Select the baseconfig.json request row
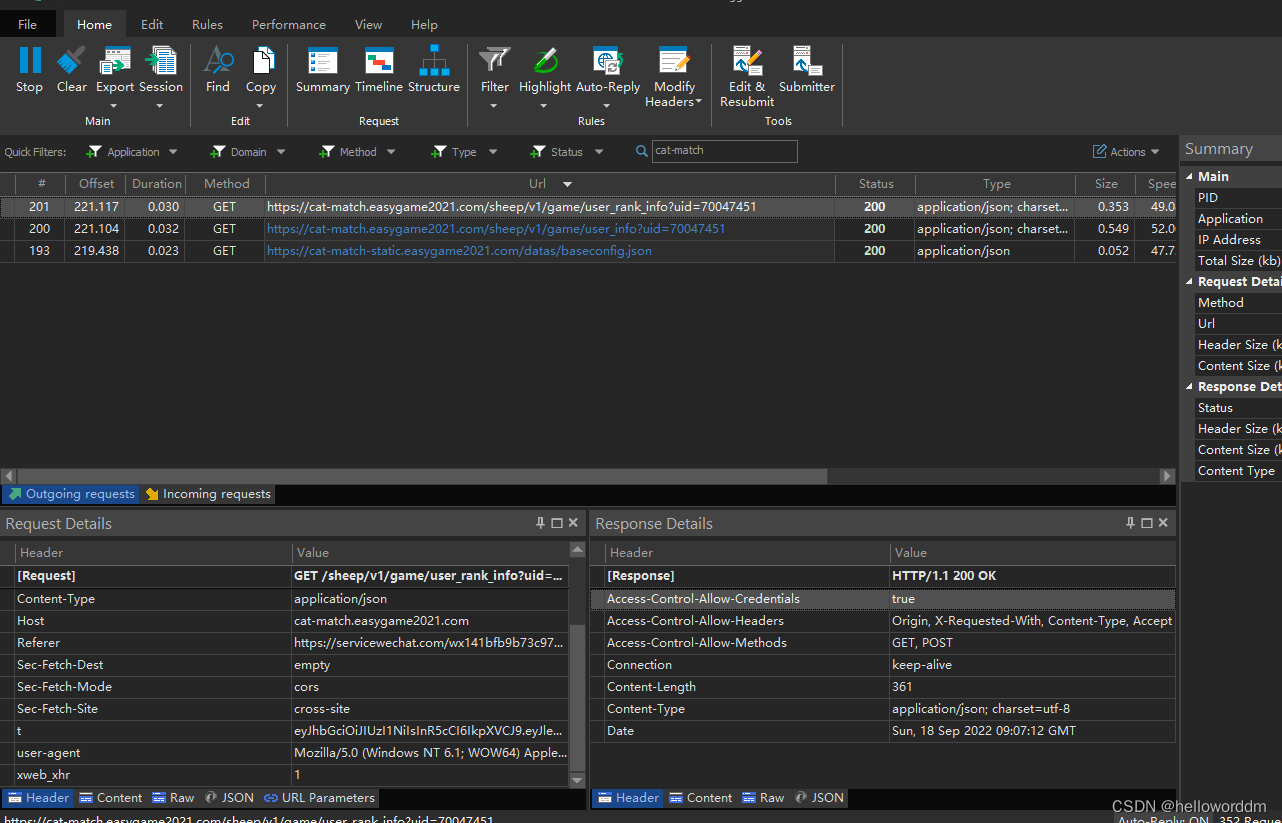The height and width of the screenshot is (823, 1282). tap(588, 251)
